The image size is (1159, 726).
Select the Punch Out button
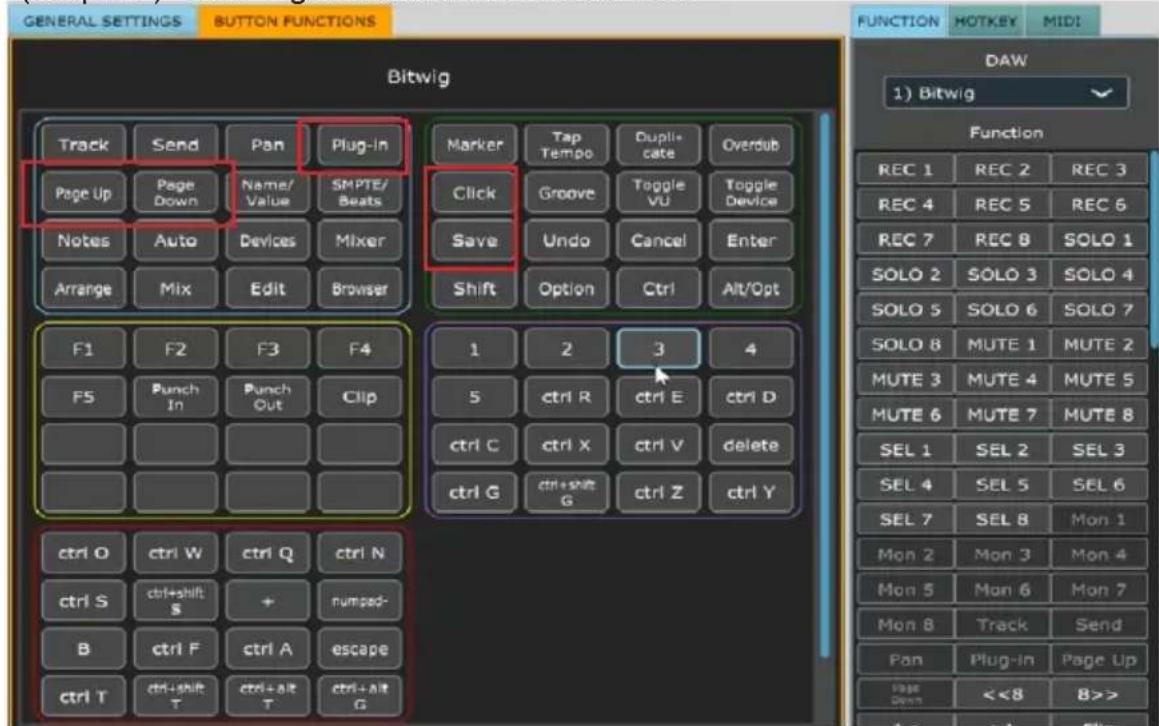pyautogui.click(x=267, y=397)
